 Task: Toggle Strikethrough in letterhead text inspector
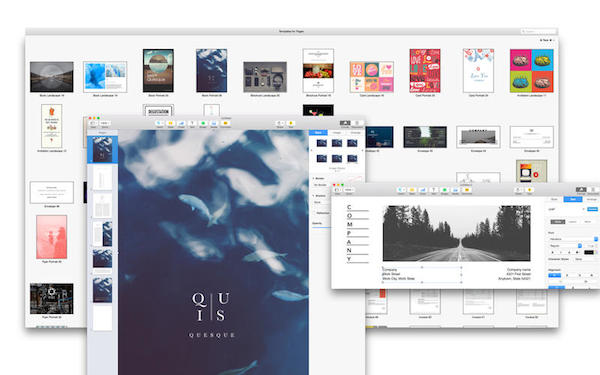coord(577,252)
